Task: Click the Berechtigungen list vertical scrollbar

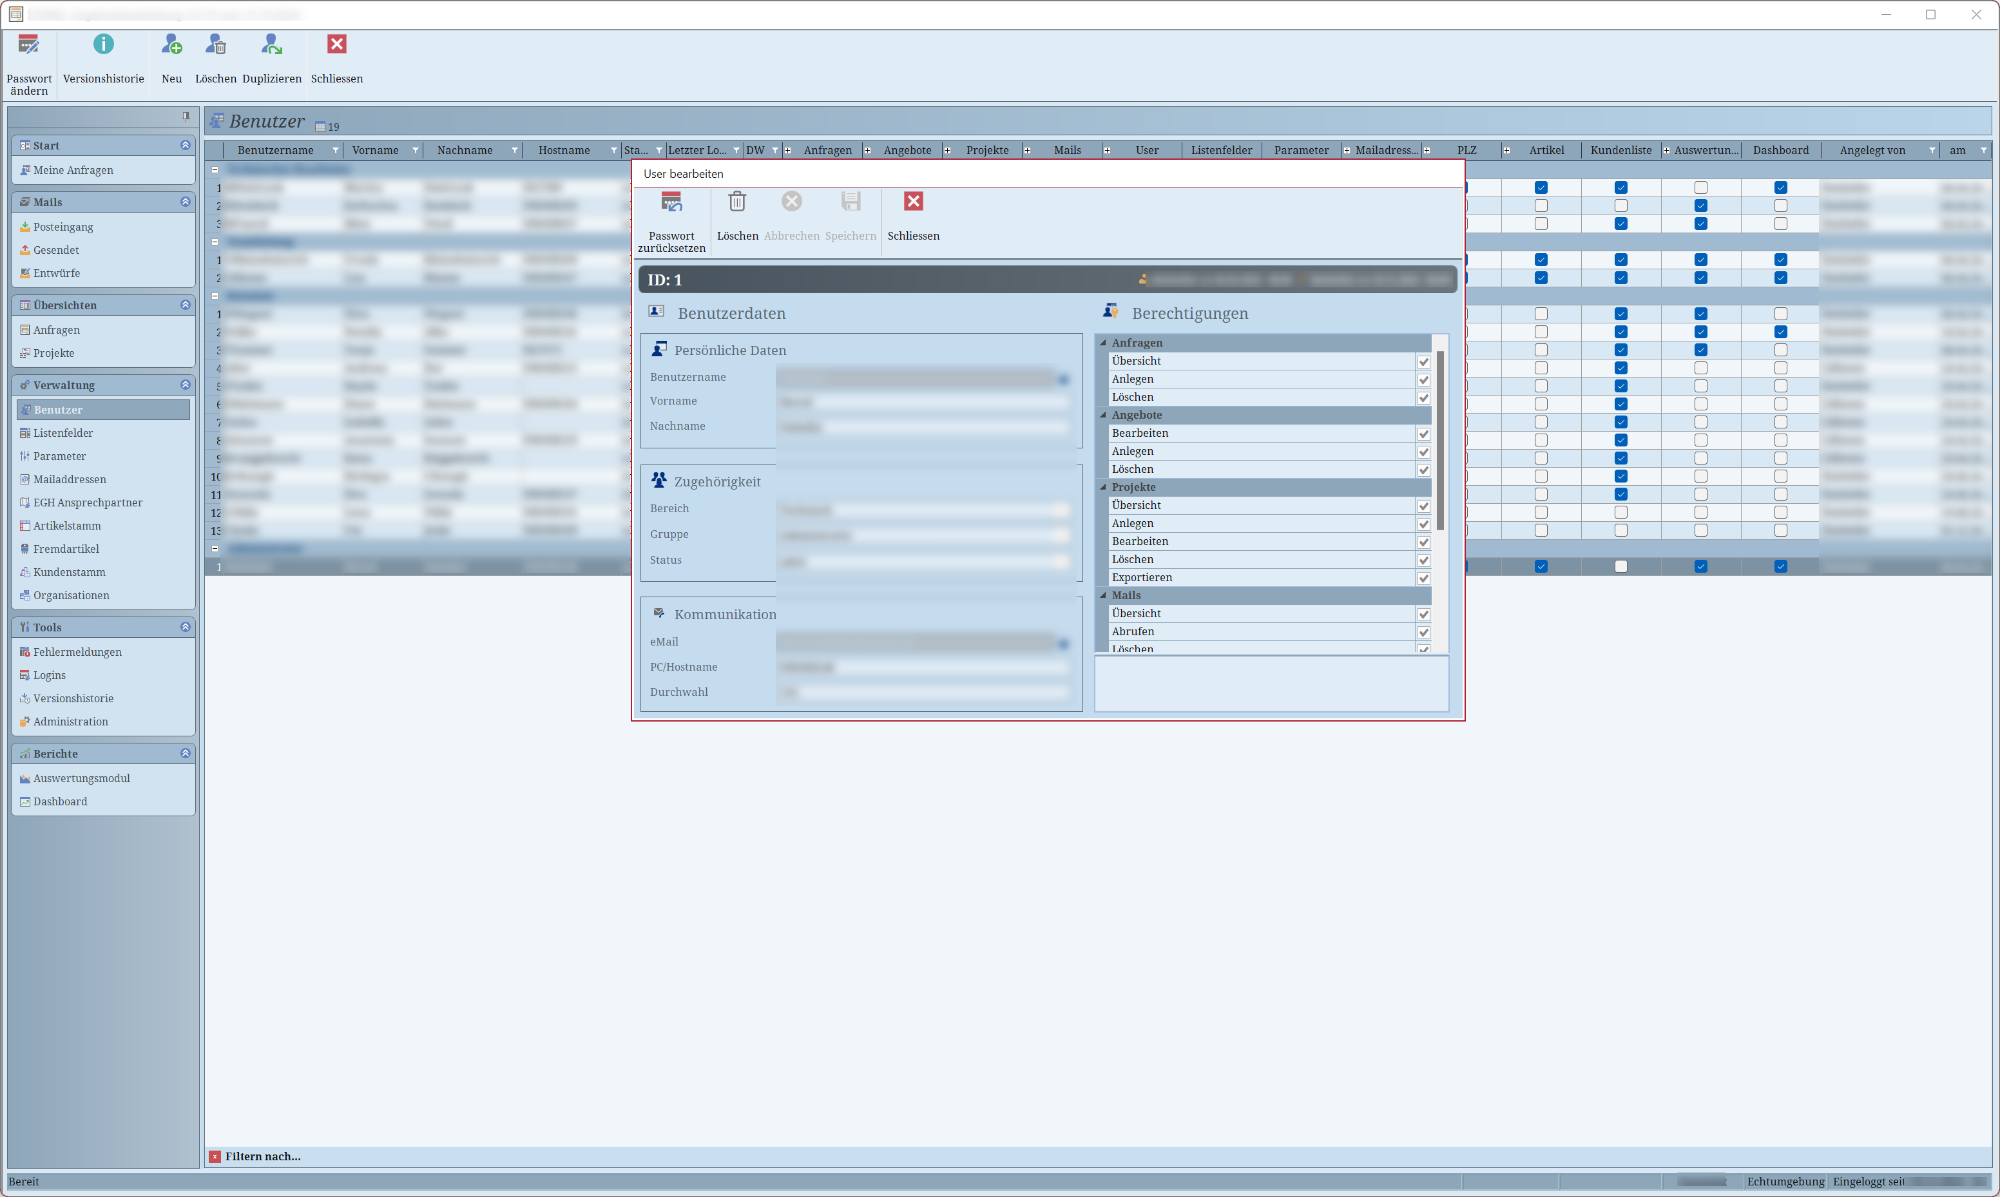Action: 1440,440
